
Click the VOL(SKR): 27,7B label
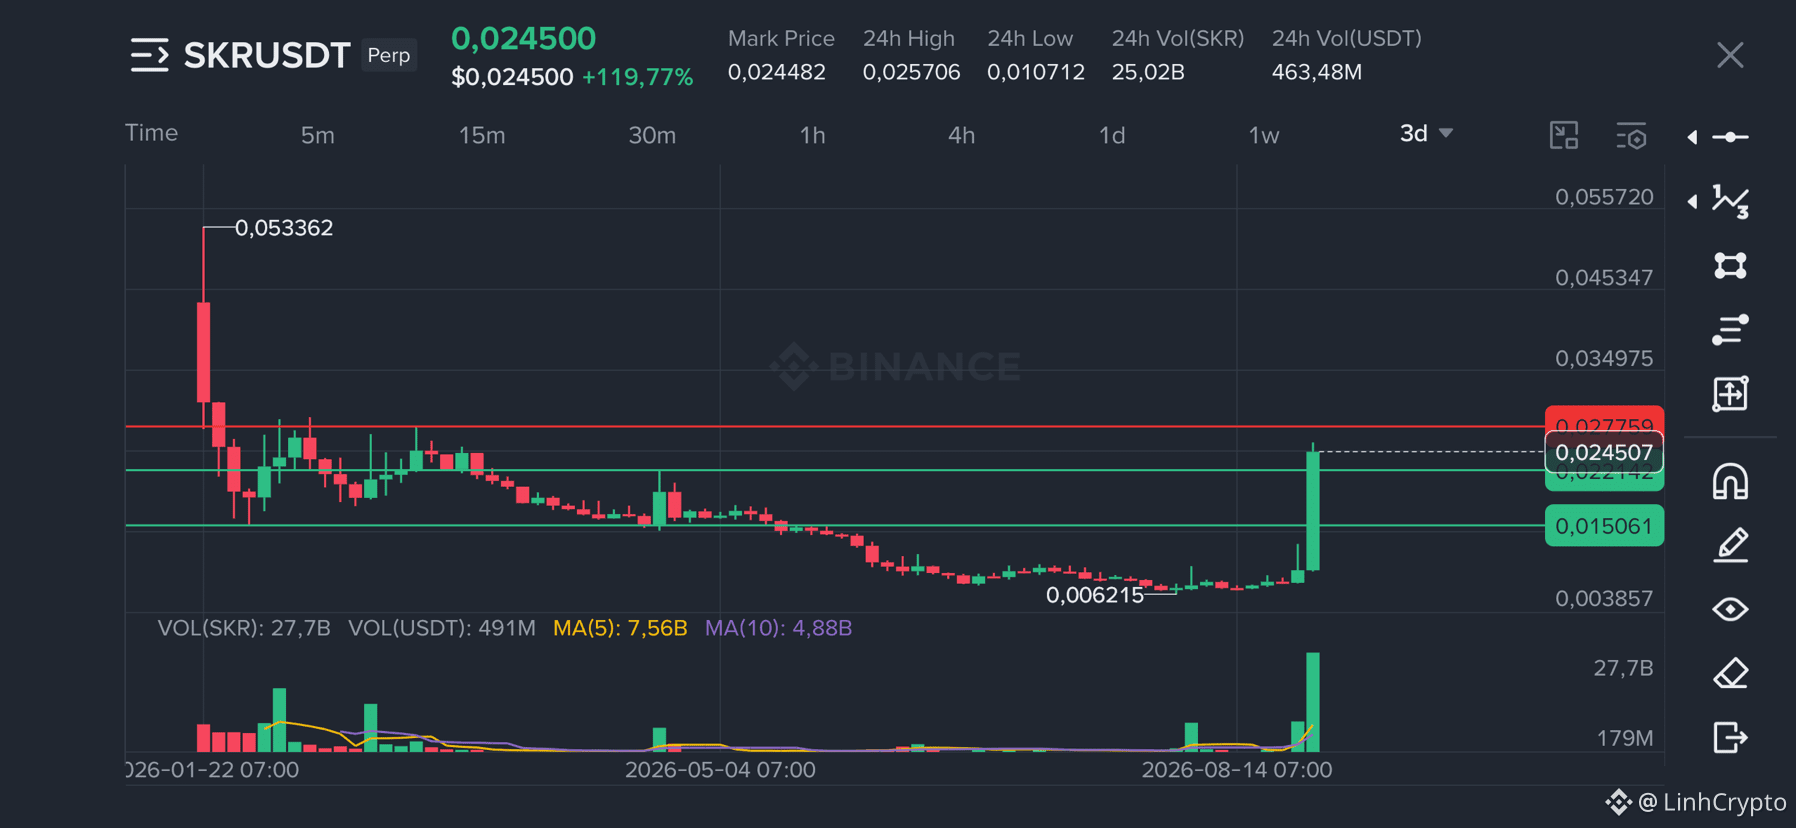pyautogui.click(x=244, y=628)
